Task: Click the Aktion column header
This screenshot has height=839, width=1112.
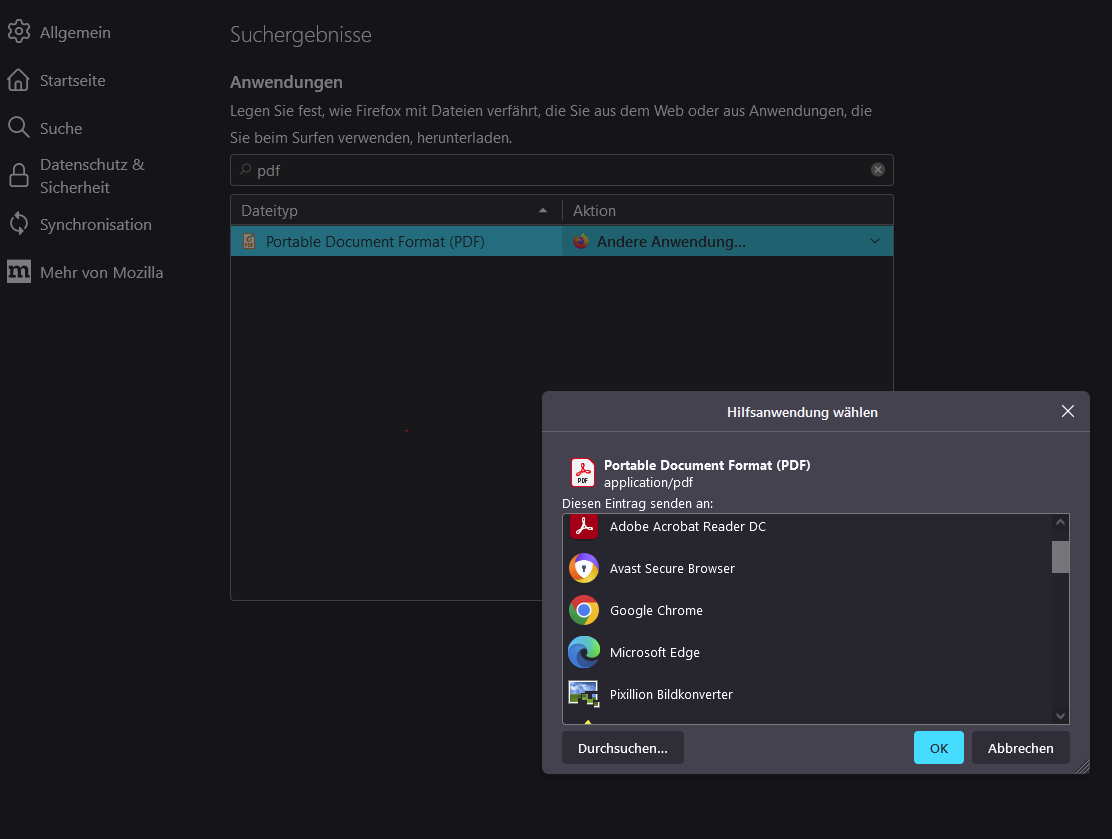Action: click(x=727, y=211)
